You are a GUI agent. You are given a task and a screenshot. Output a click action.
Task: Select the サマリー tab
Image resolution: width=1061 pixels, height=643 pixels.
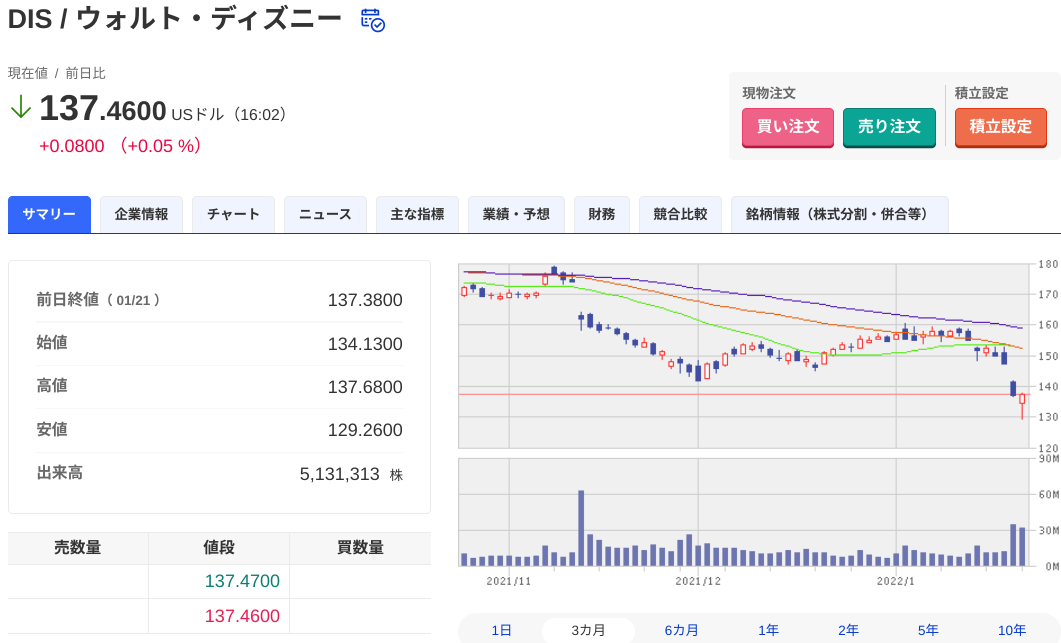49,215
